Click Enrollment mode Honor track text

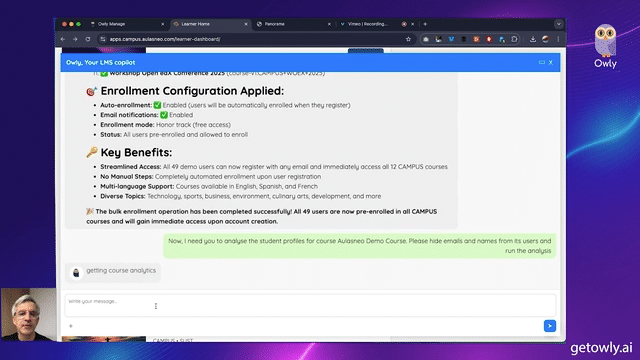[x=165, y=124]
